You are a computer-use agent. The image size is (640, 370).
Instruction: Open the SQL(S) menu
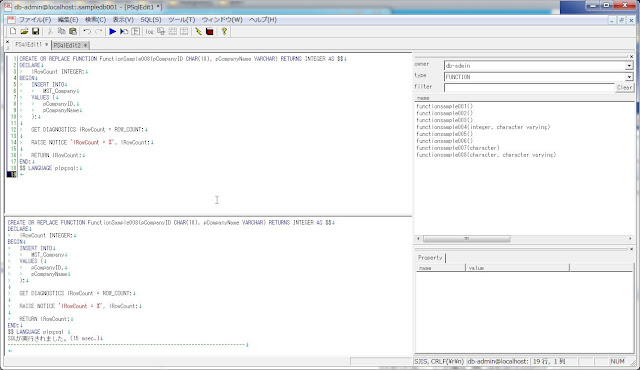click(x=151, y=20)
